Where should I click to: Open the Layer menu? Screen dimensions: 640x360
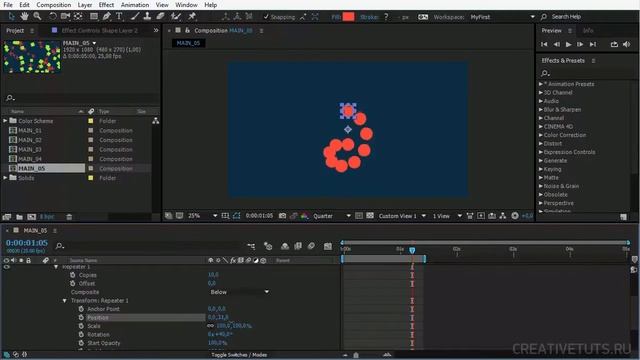(x=84, y=5)
